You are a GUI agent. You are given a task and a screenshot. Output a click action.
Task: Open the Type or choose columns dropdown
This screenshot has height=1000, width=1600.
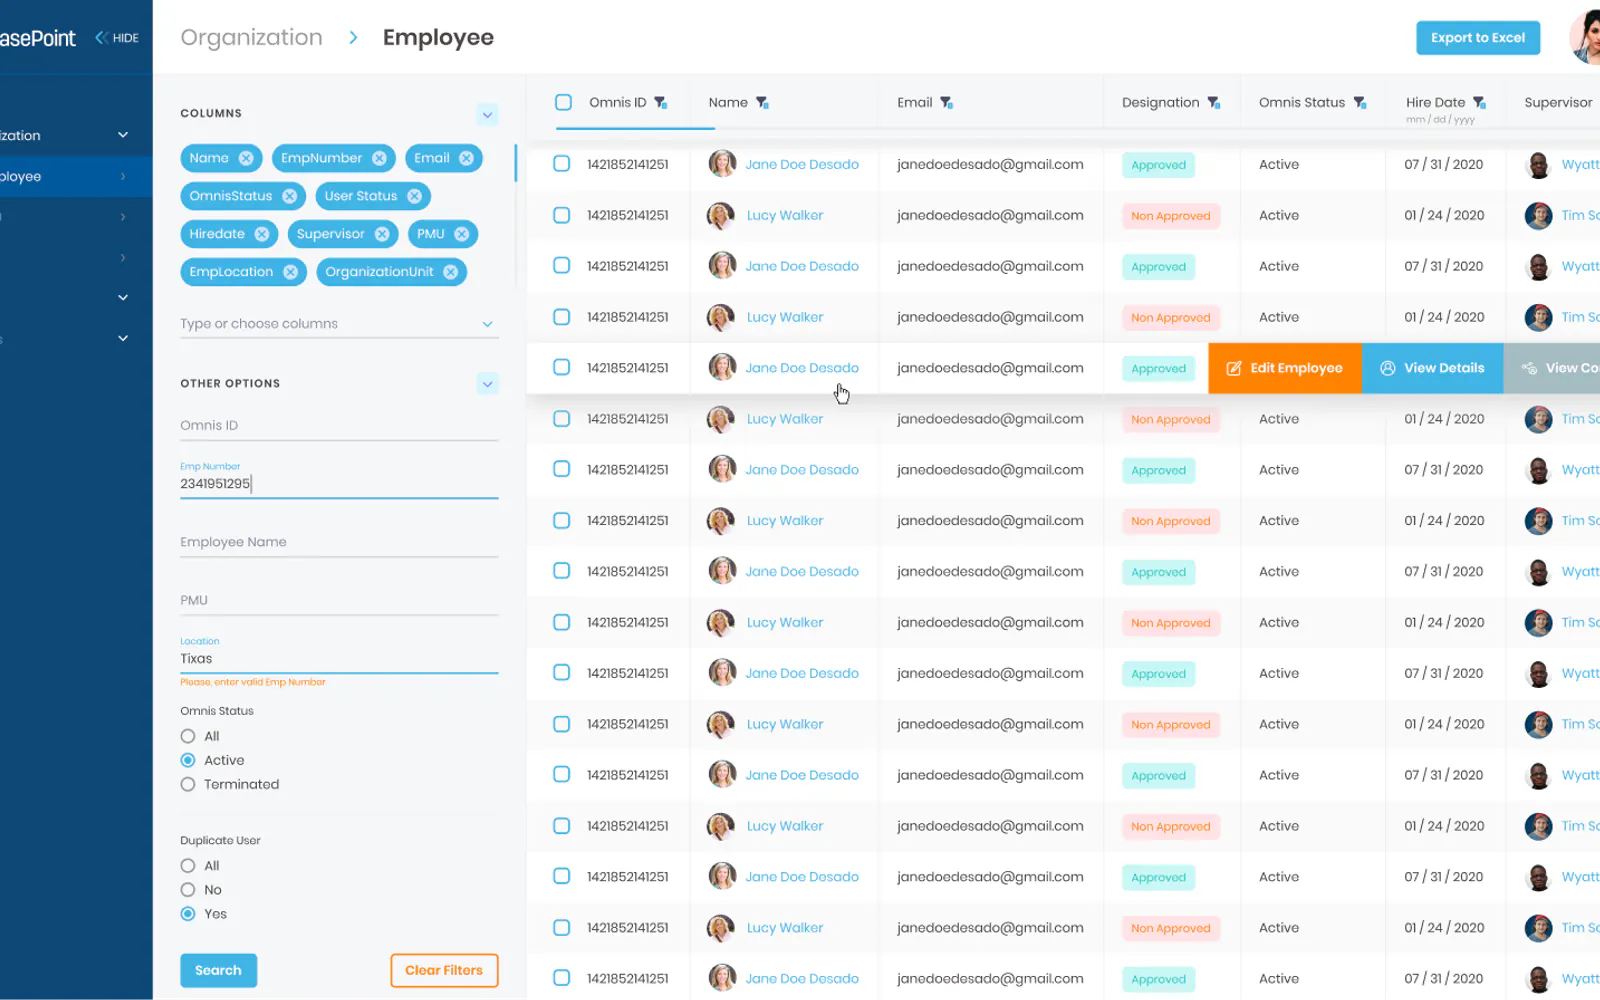pos(339,324)
